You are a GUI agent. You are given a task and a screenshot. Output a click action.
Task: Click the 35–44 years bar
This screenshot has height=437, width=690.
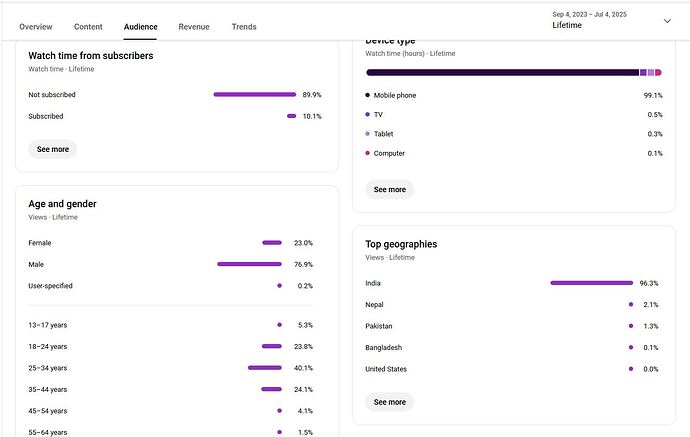click(271, 389)
